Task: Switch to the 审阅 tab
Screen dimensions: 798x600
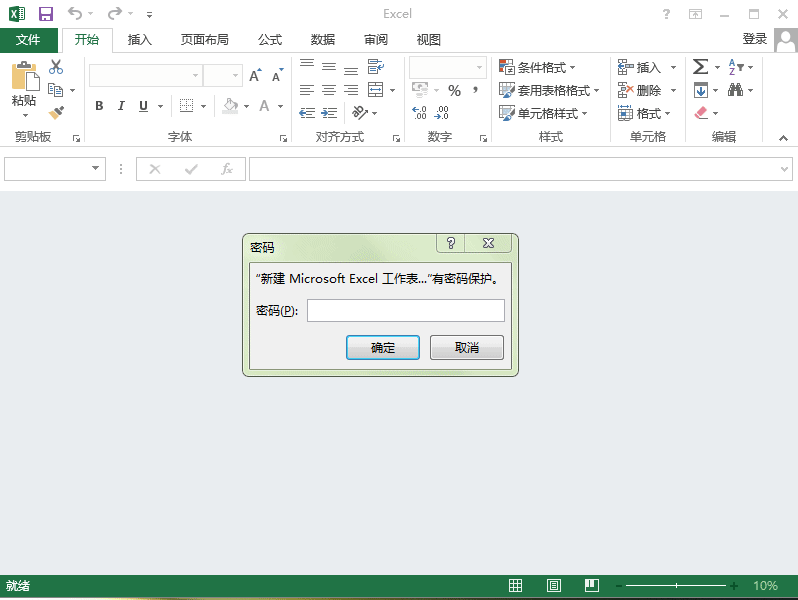Action: [376, 40]
